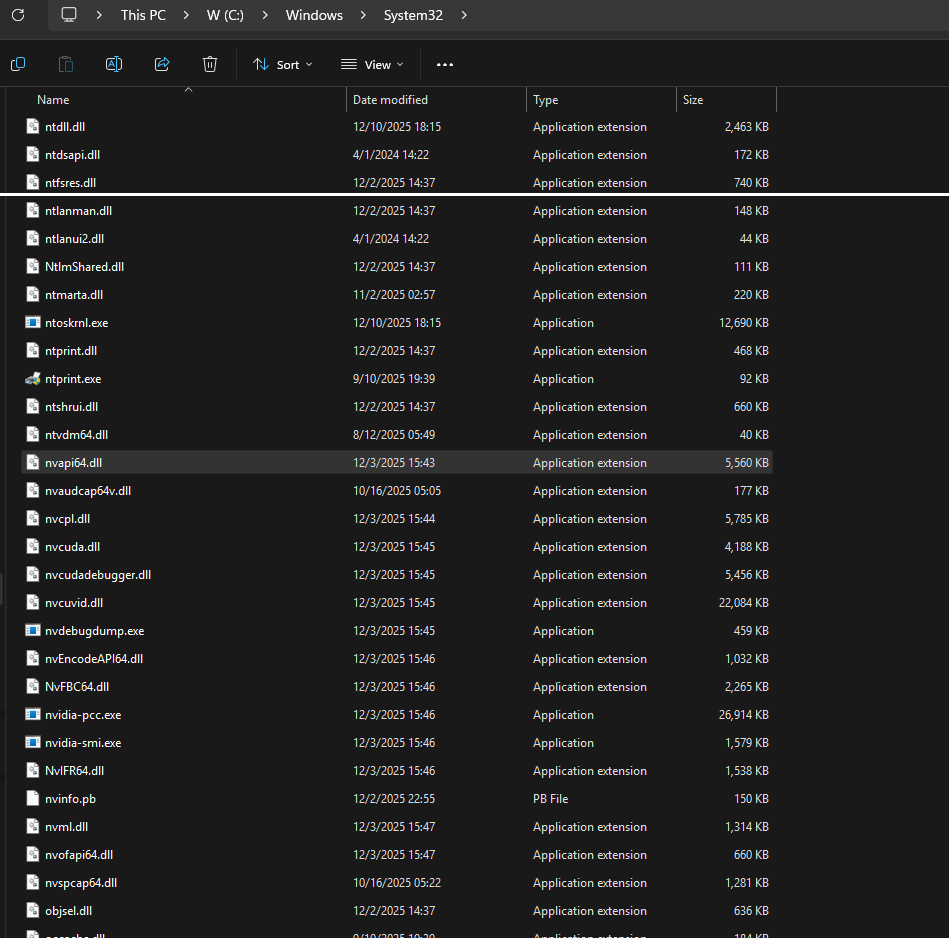The image size is (949, 938).
Task: Select the NvFBC64.dll file icon
Action: [33, 687]
